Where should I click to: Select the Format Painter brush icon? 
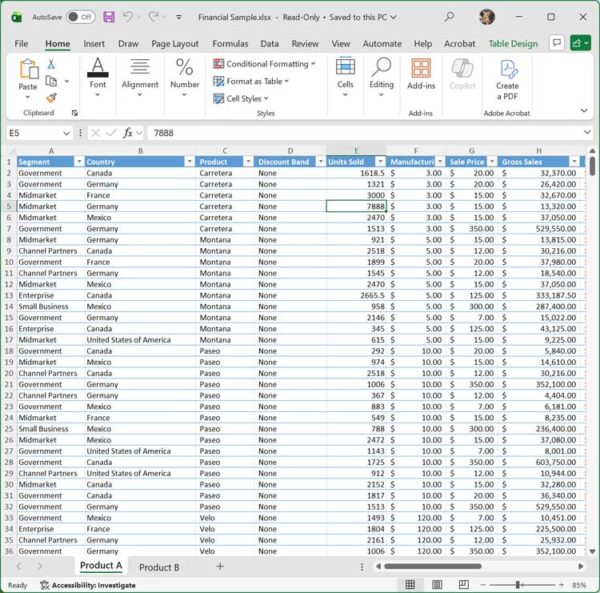(x=51, y=98)
